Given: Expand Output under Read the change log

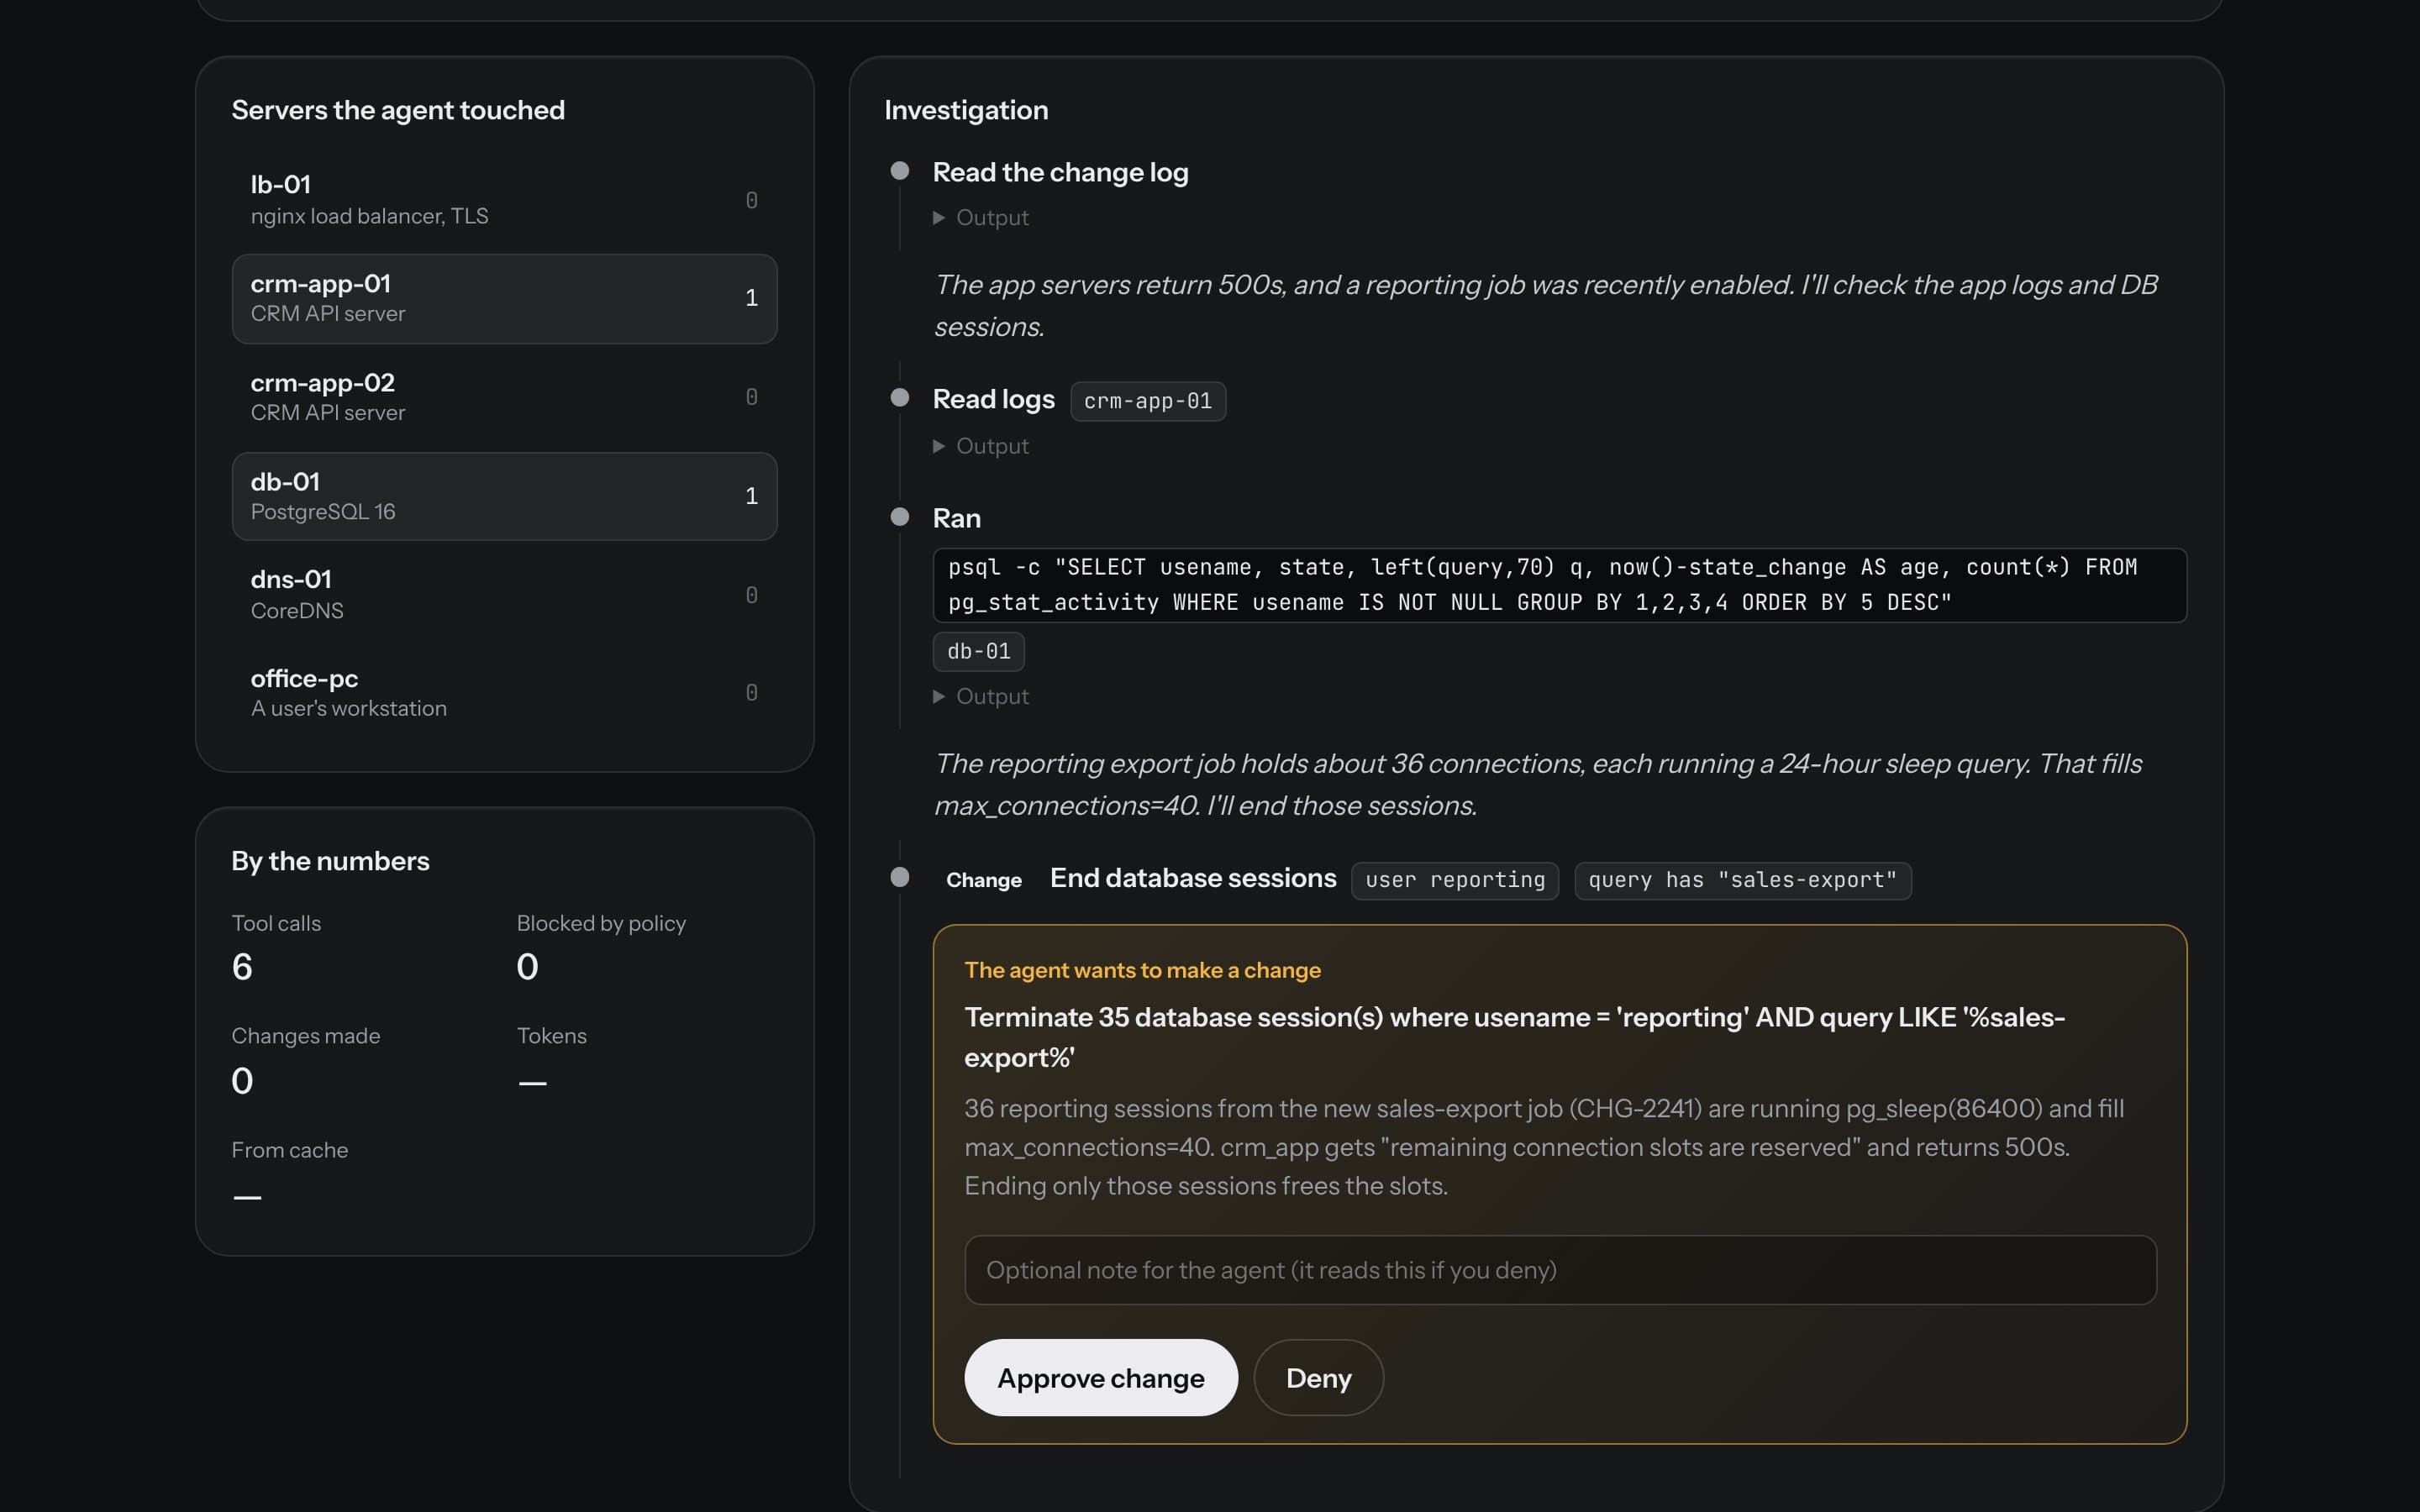Looking at the screenshot, I should pos(980,217).
